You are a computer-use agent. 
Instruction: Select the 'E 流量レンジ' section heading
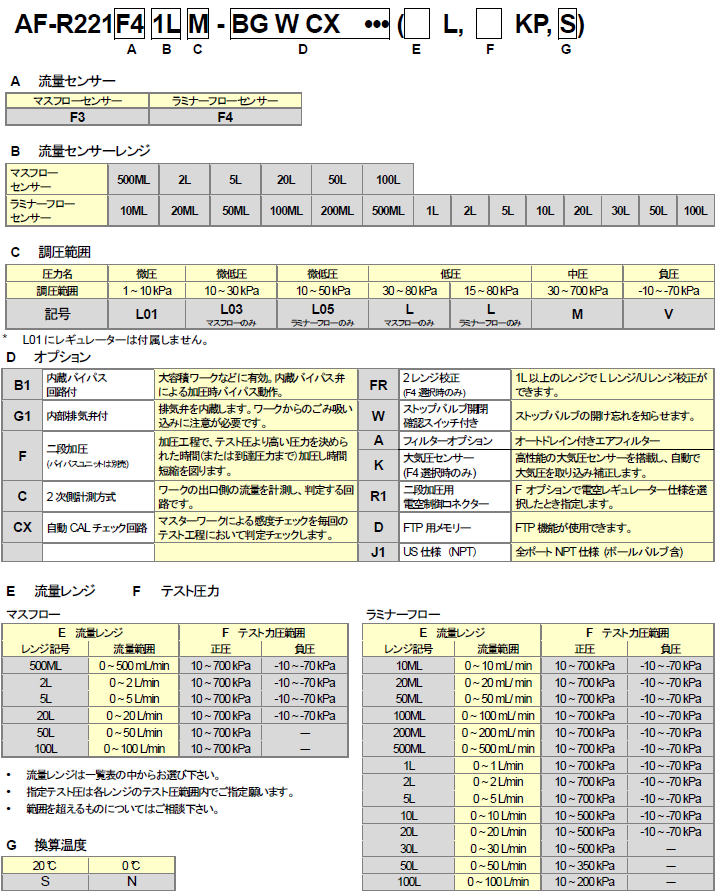tap(51, 591)
